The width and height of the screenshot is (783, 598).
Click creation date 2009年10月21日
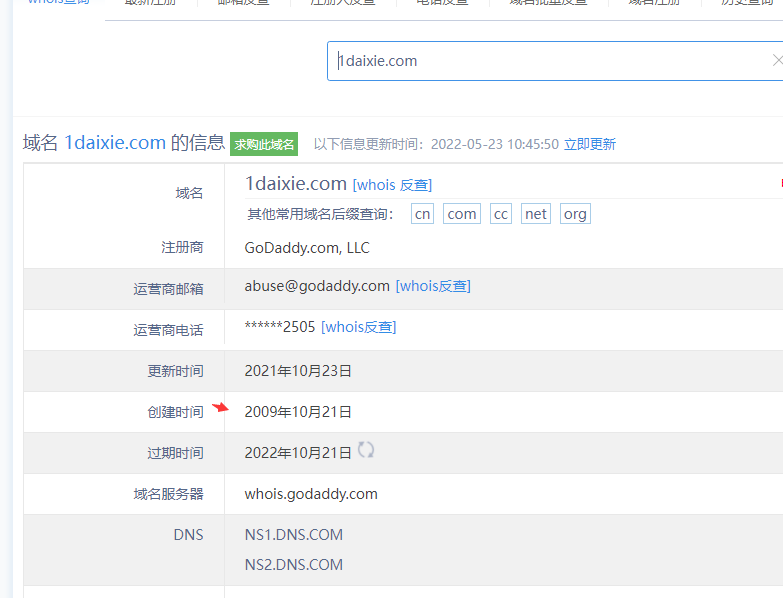pyautogui.click(x=298, y=412)
